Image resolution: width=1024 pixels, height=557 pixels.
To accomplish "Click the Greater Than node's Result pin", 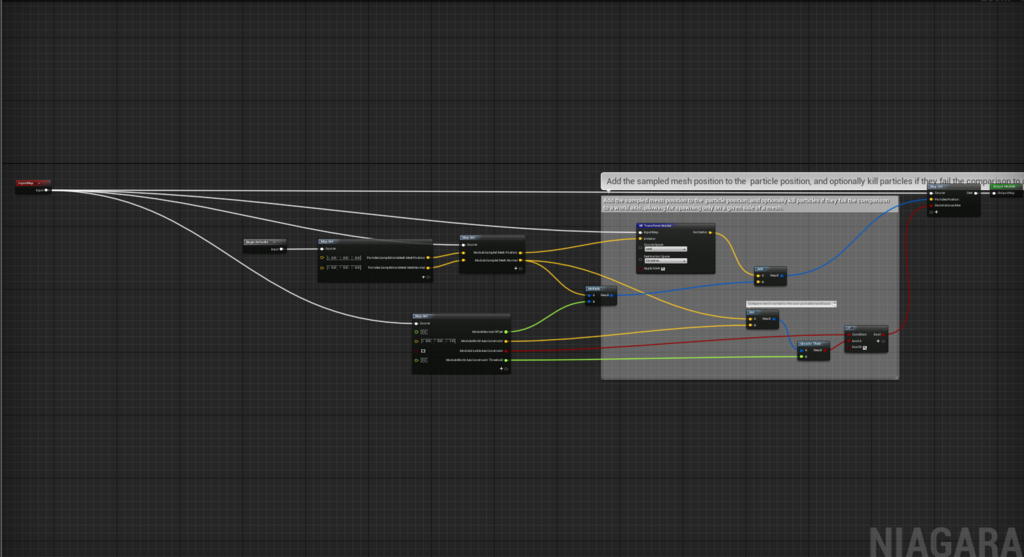I will (825, 350).
